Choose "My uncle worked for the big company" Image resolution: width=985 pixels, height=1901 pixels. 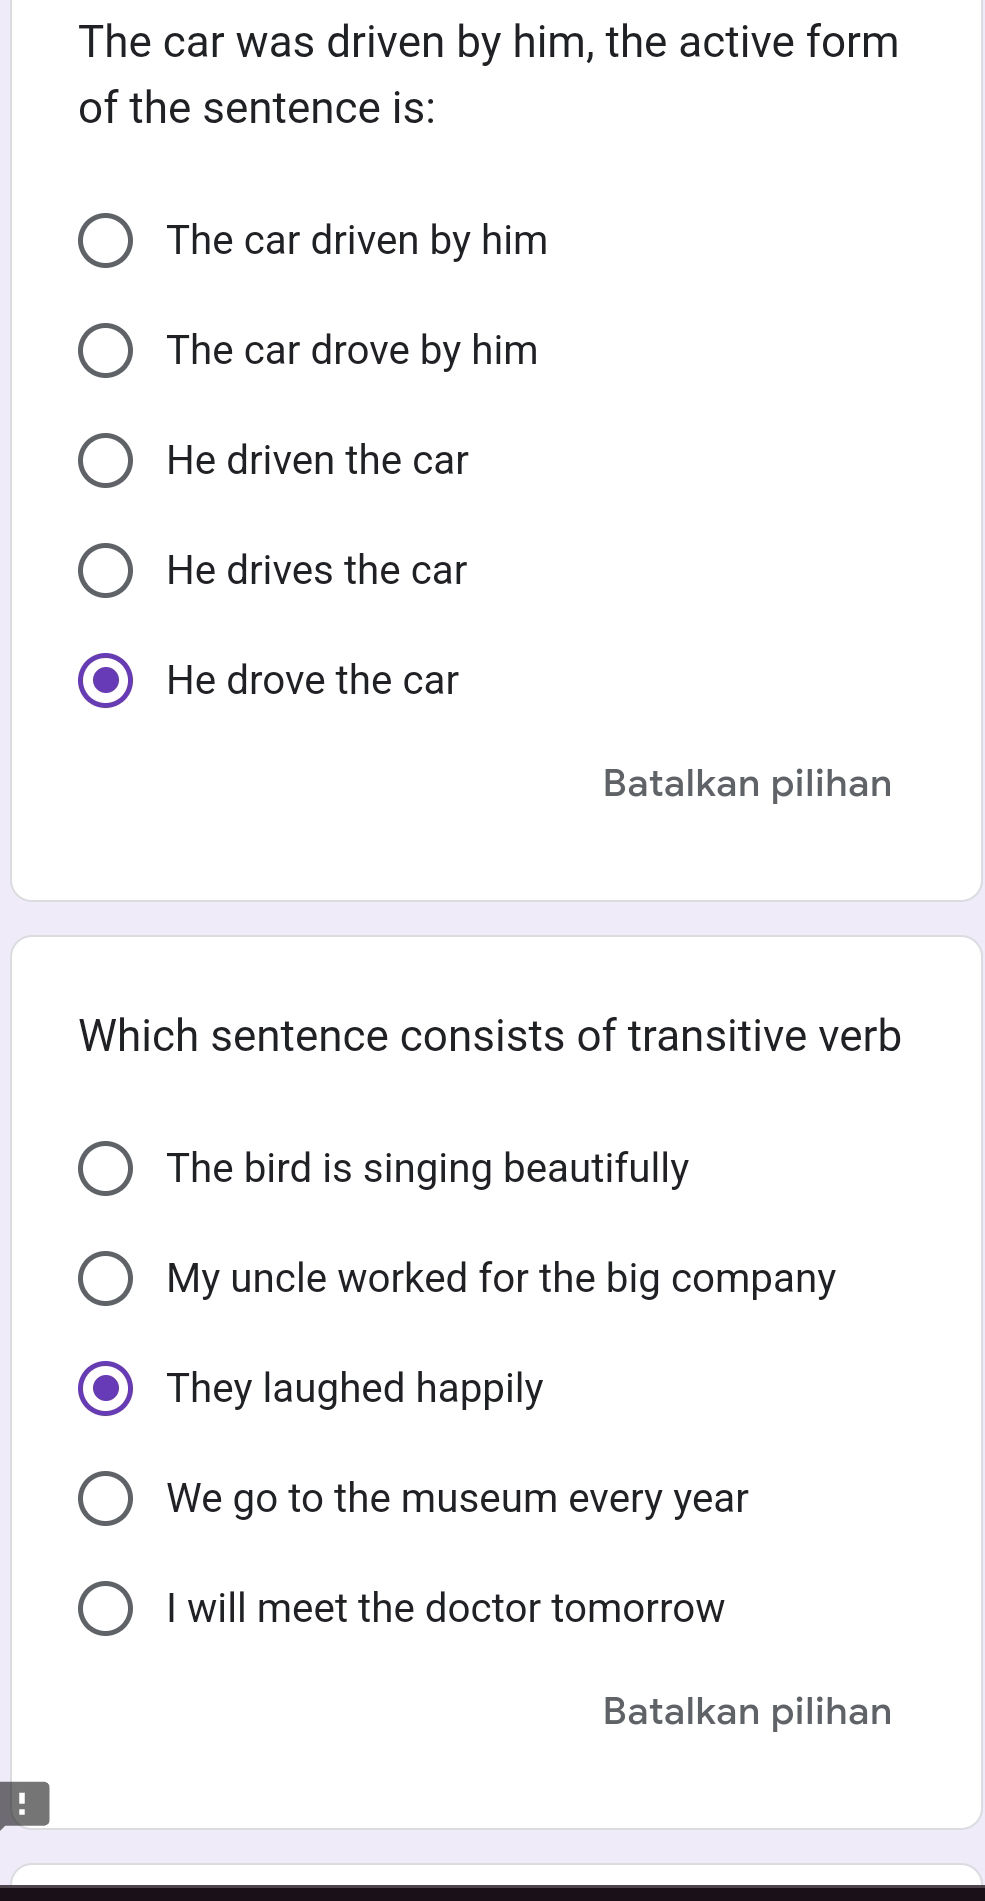(x=106, y=1278)
